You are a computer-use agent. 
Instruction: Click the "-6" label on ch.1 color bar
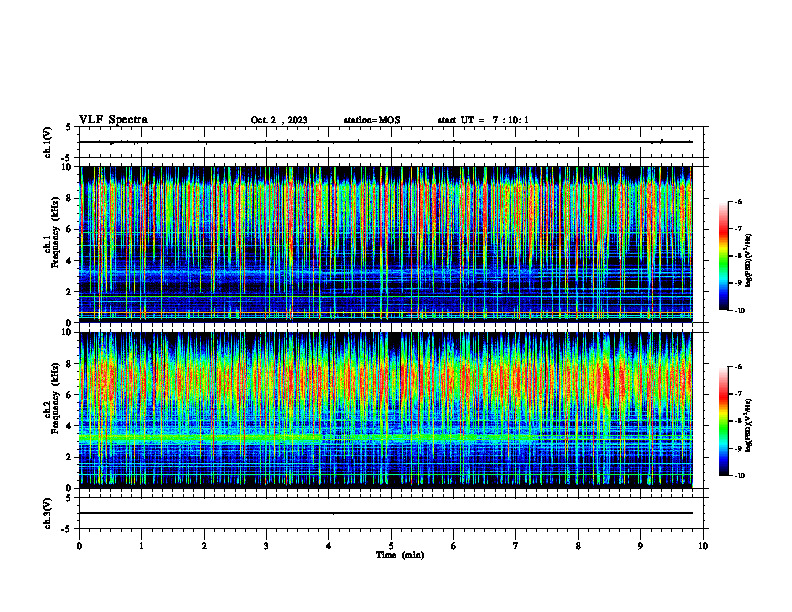tap(738, 201)
